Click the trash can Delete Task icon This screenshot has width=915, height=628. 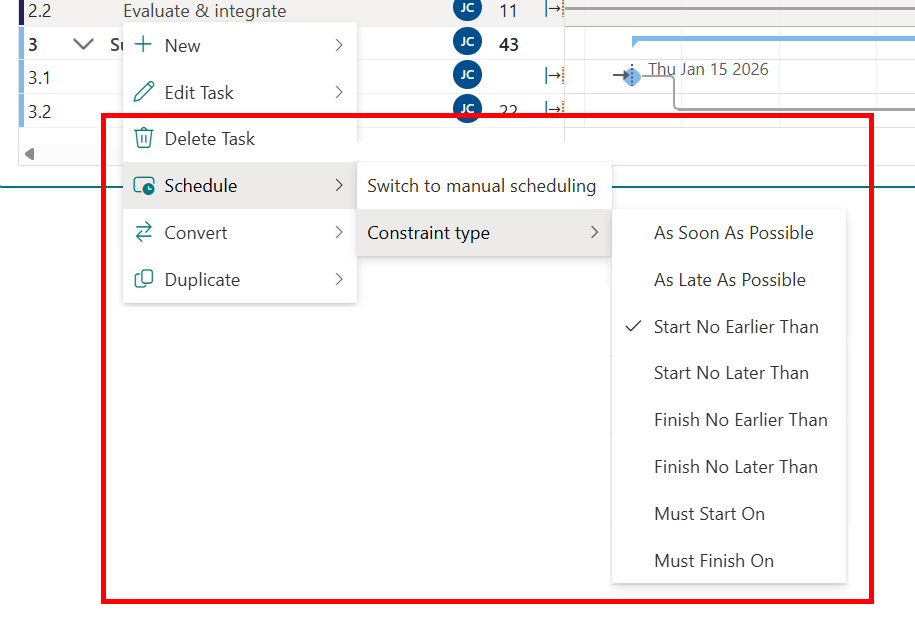144,138
